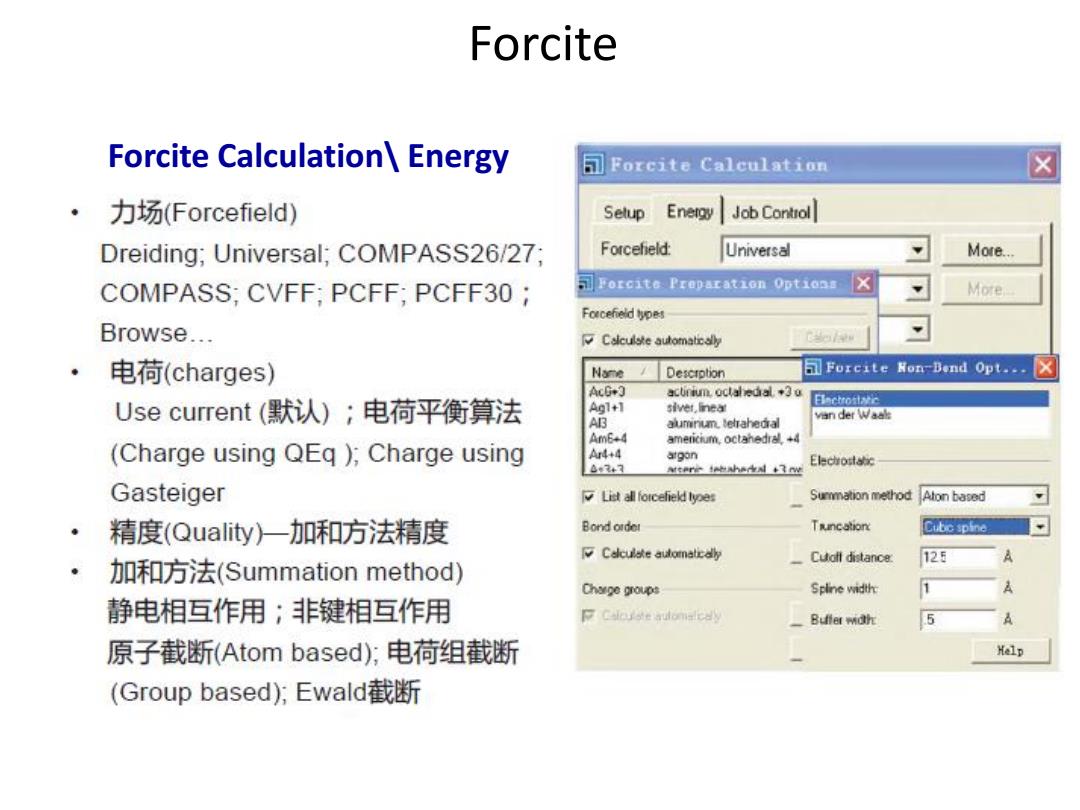The height and width of the screenshot is (810, 1080).
Task: Select the Am6+4 americium row
Action: click(694, 439)
